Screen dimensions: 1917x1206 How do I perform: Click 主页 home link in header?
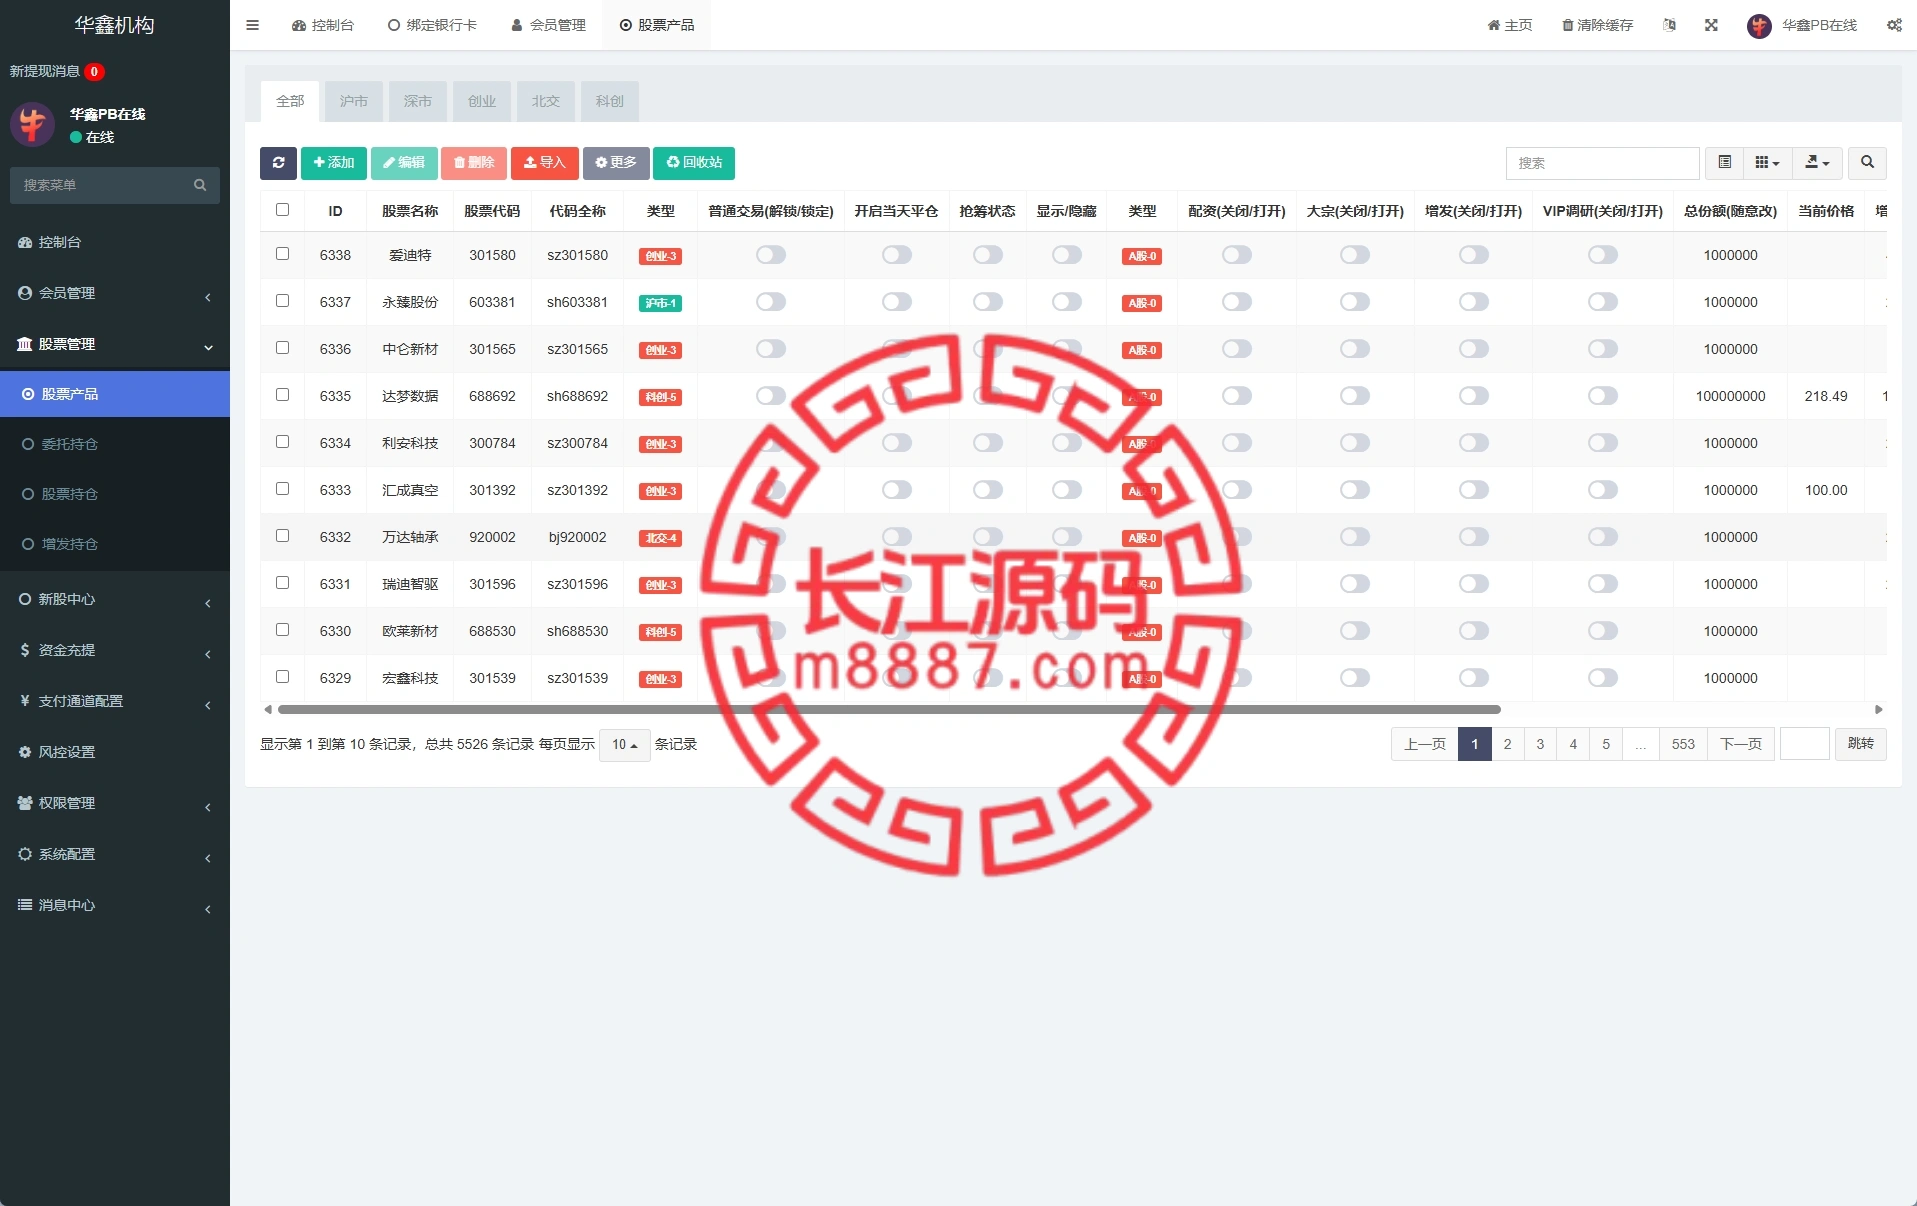point(1510,25)
